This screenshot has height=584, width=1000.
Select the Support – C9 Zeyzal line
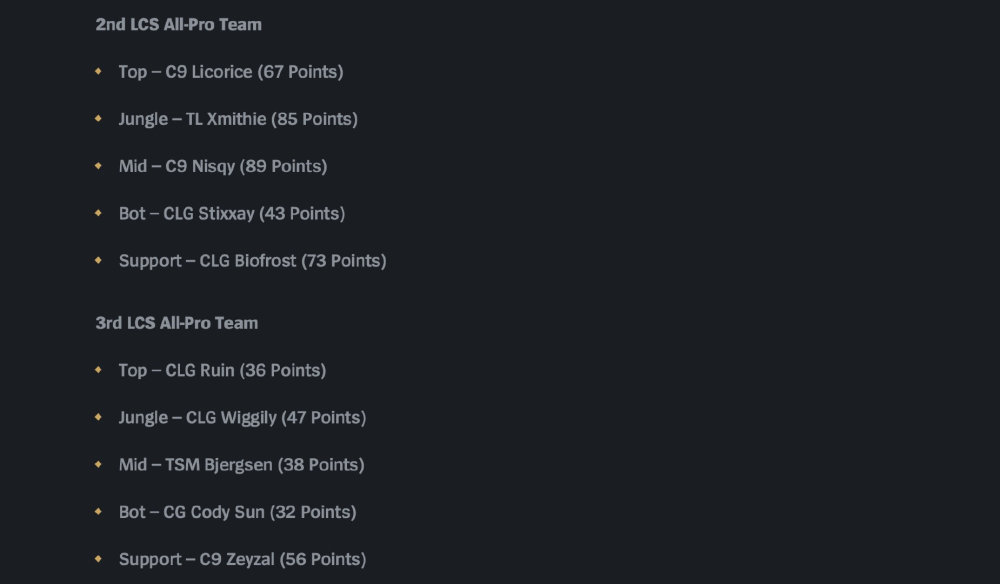tap(242, 559)
